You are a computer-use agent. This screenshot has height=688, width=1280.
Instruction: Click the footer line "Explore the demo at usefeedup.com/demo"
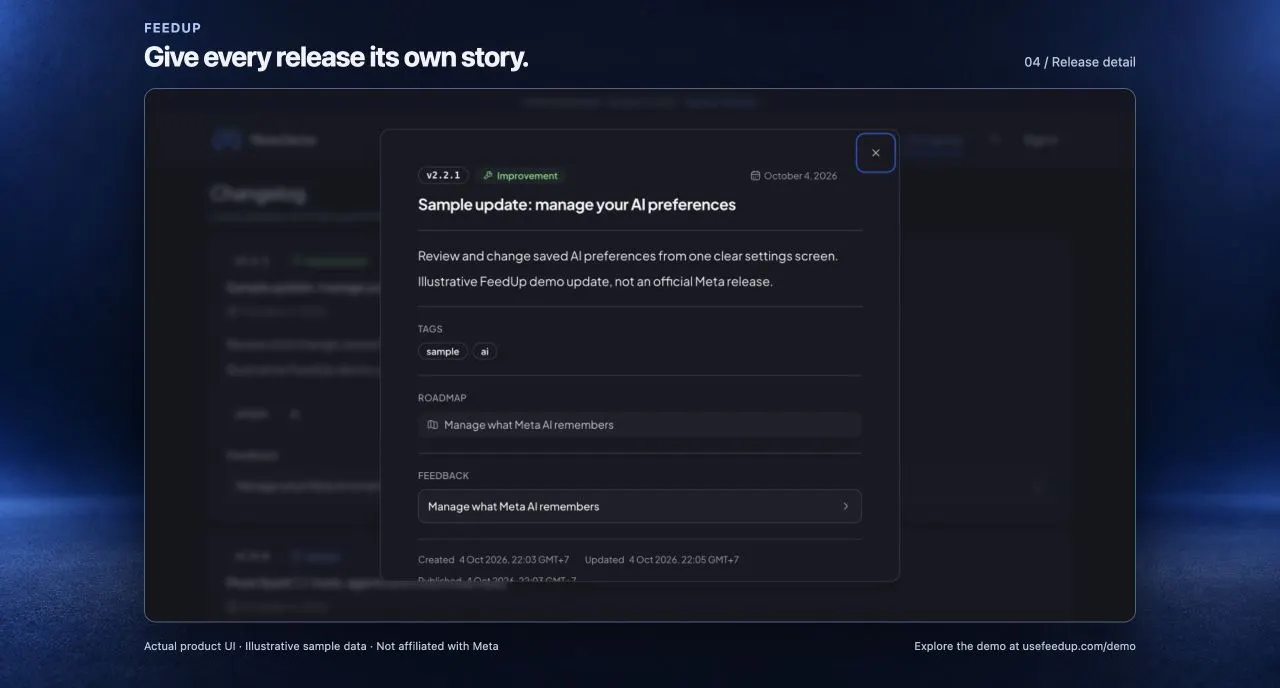coord(1025,646)
